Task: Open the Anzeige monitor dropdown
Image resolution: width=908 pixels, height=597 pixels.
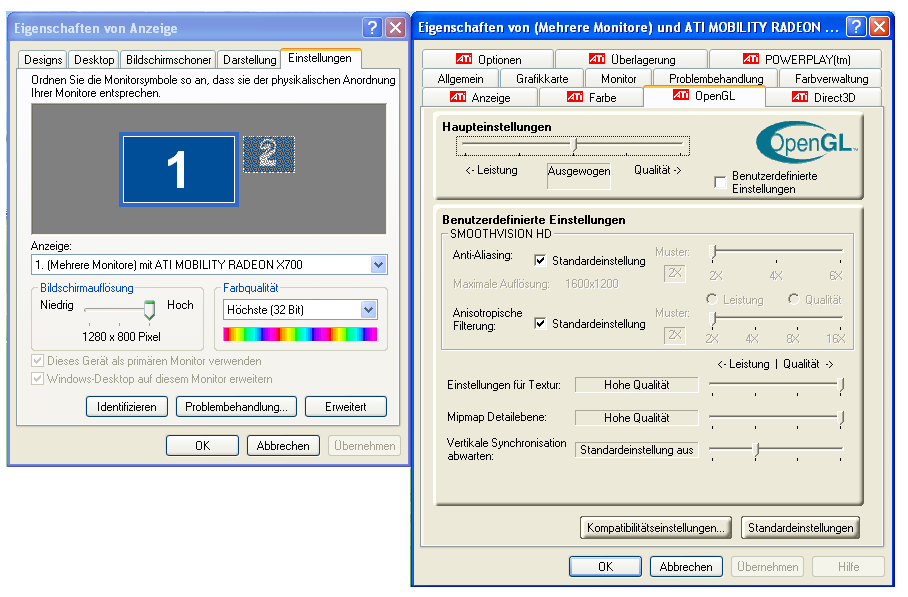Action: [378, 265]
